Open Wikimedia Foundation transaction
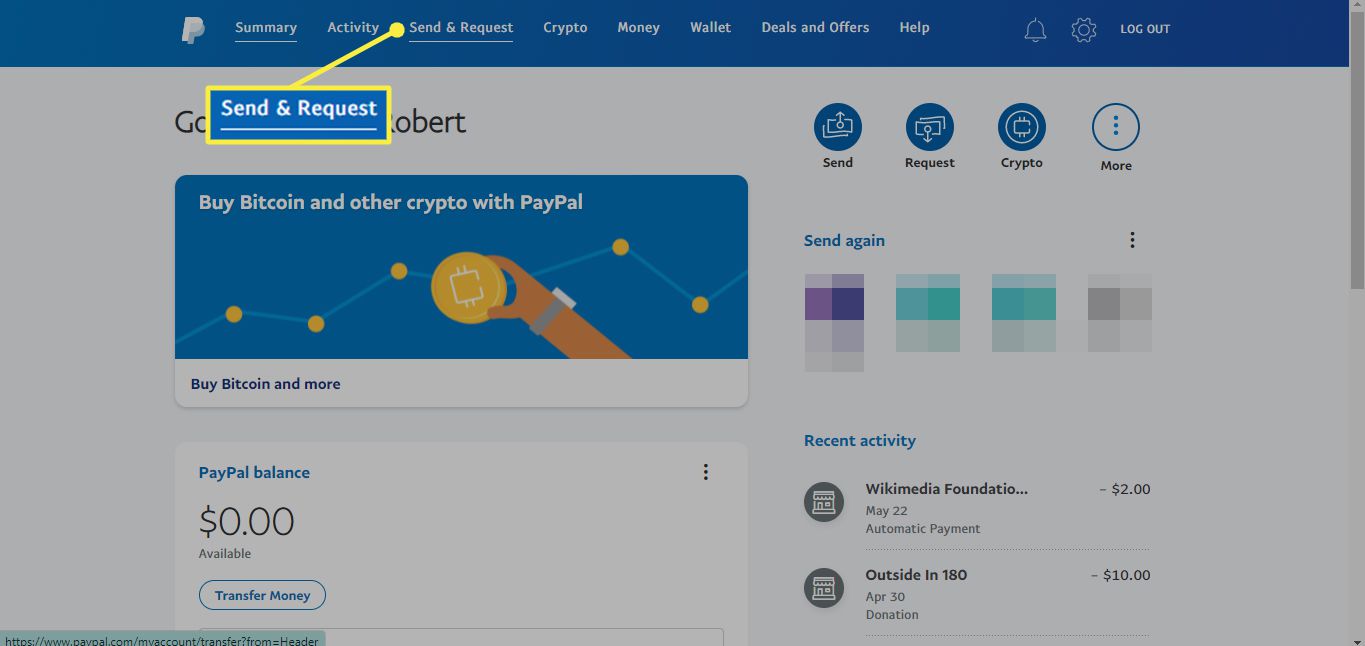 (977, 507)
